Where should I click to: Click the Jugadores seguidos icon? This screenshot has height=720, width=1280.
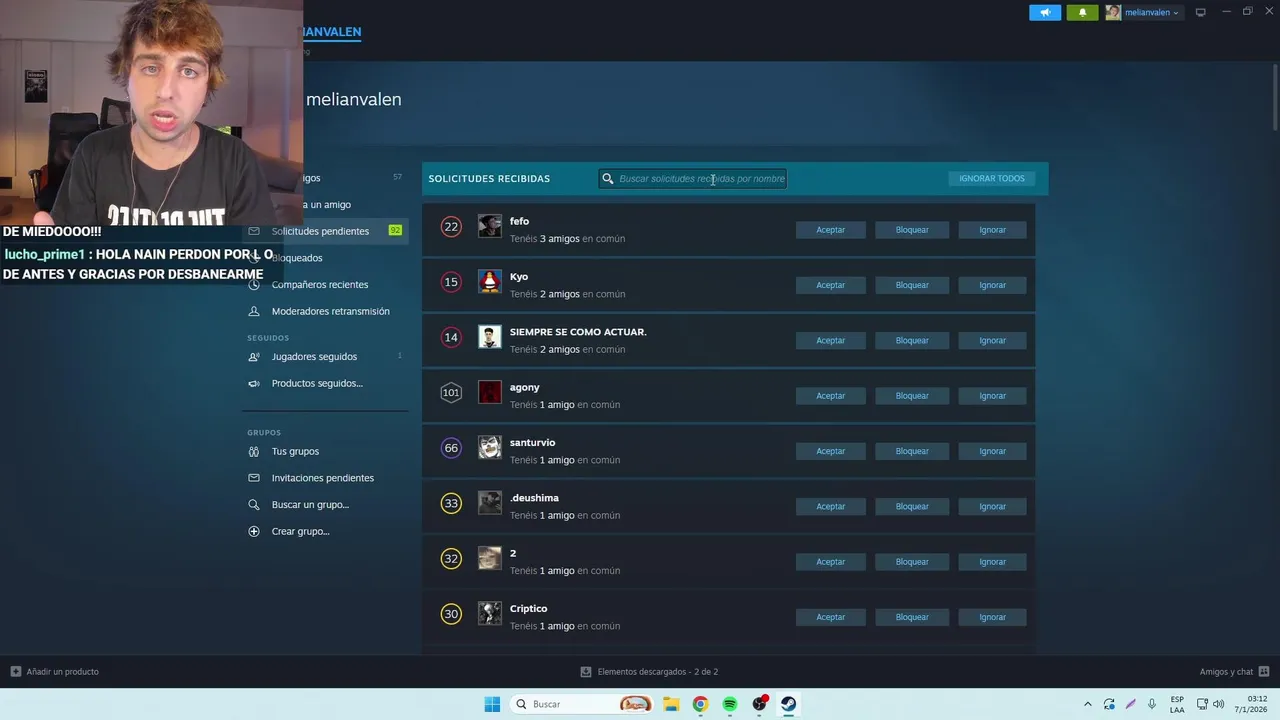[x=254, y=357]
